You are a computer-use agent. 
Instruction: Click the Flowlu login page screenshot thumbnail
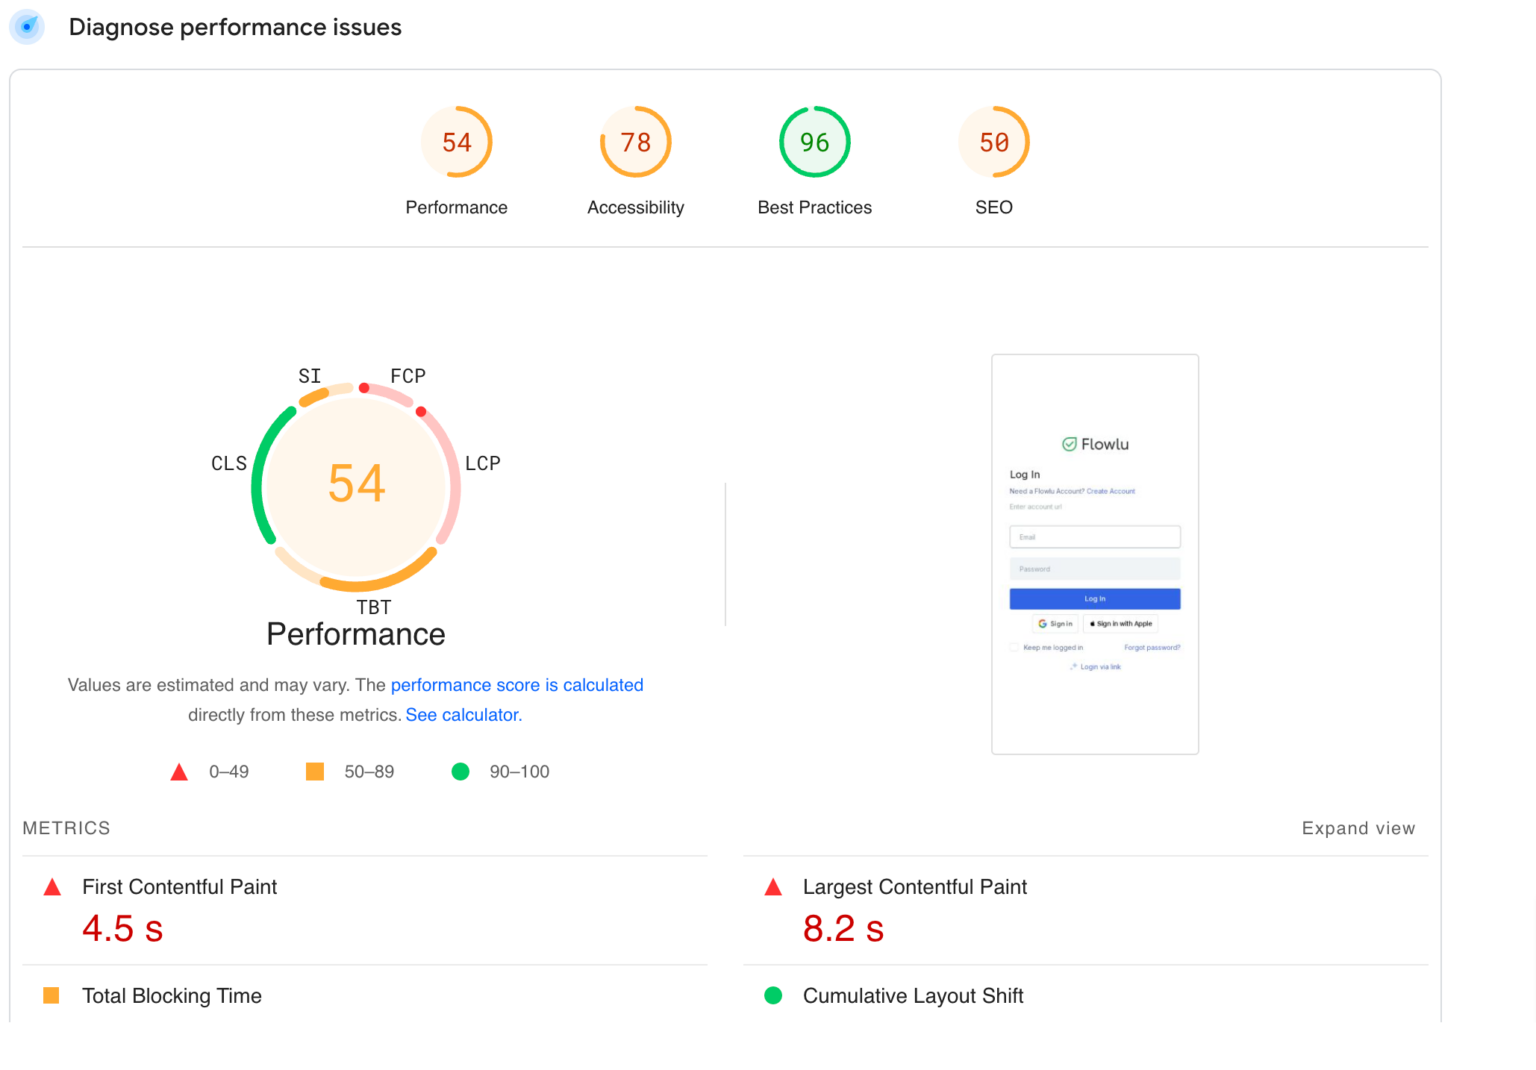(1095, 554)
